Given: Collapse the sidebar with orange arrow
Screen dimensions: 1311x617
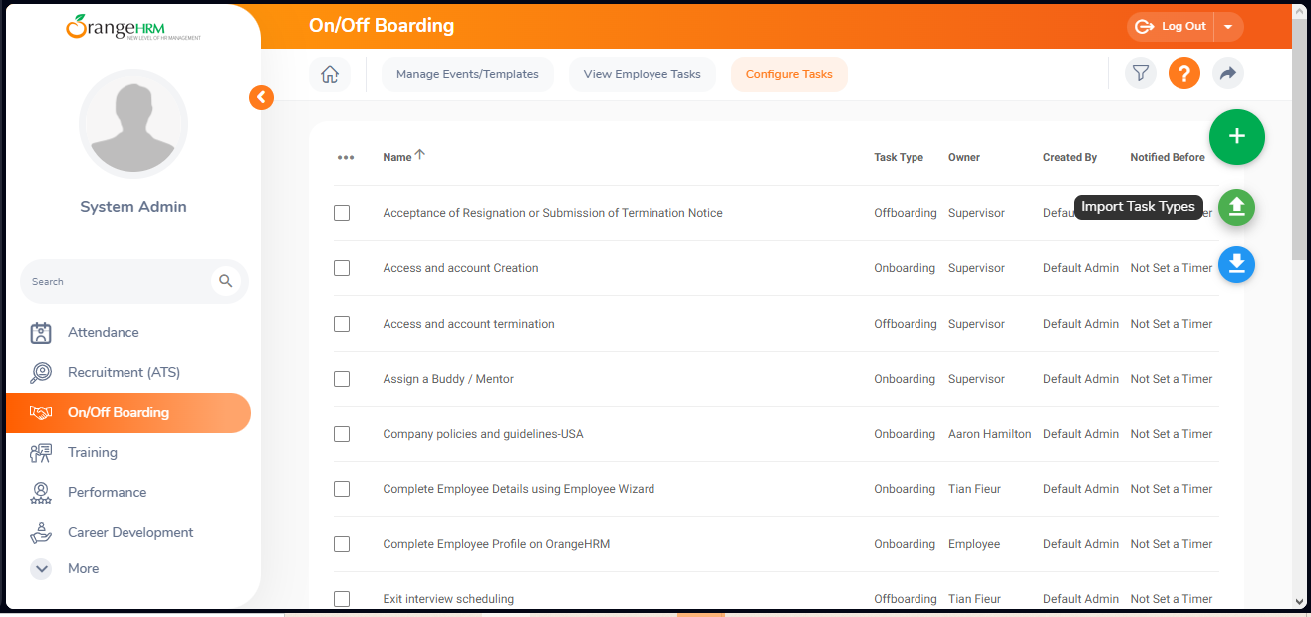Looking at the screenshot, I should (261, 97).
